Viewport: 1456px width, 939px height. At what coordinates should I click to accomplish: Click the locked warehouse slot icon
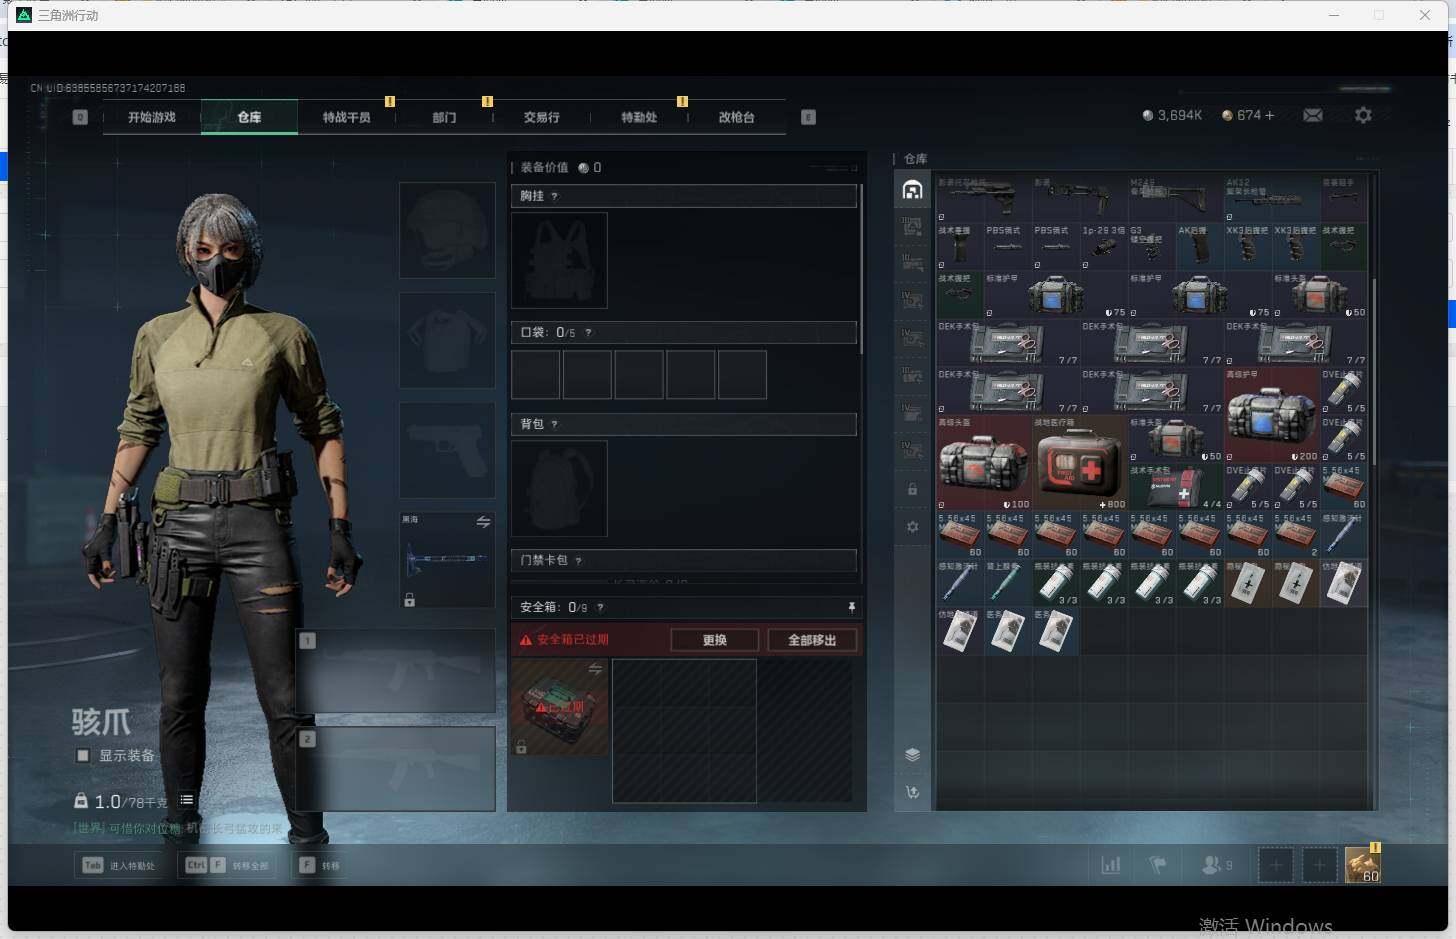click(x=912, y=489)
